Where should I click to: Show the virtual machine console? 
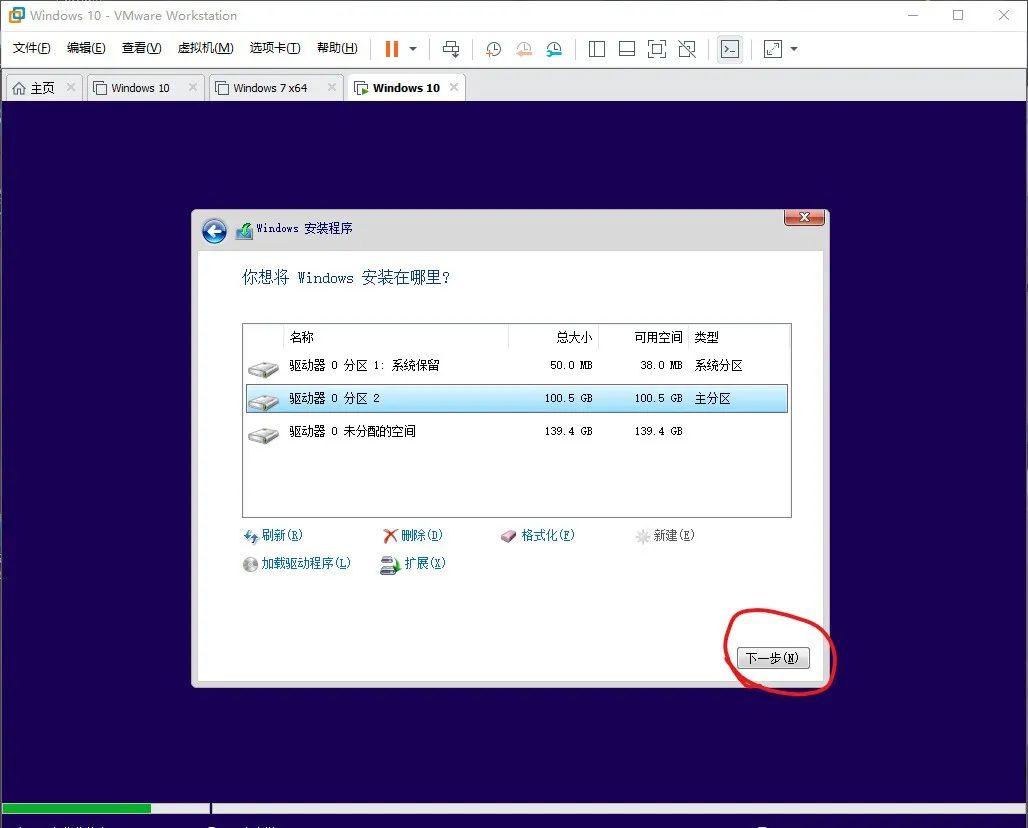coord(731,49)
